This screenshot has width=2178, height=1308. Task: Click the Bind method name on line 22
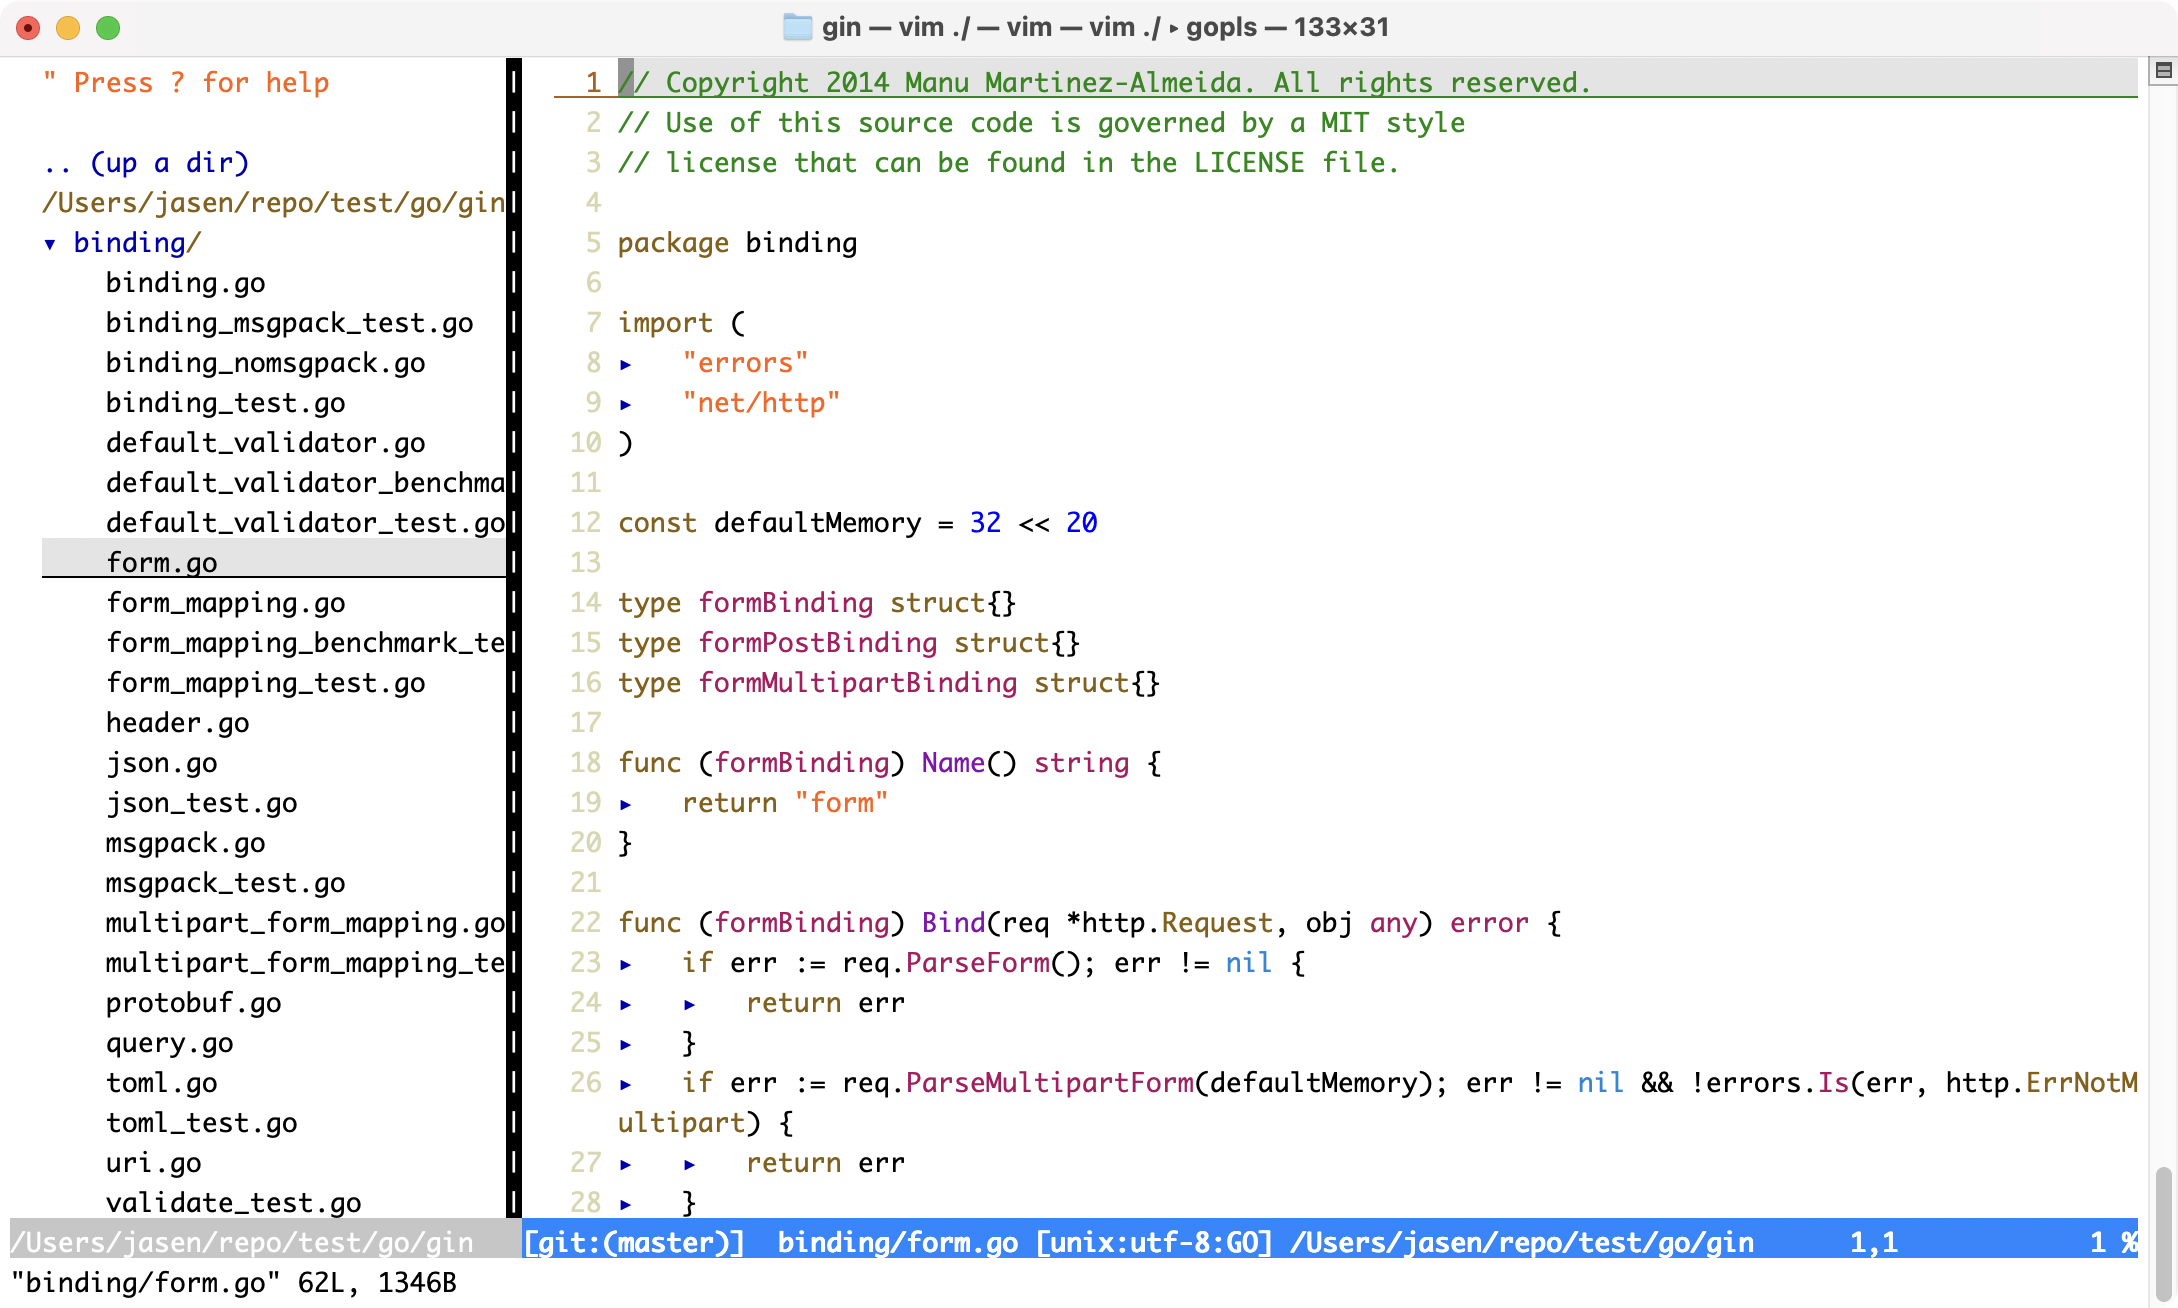[954, 923]
